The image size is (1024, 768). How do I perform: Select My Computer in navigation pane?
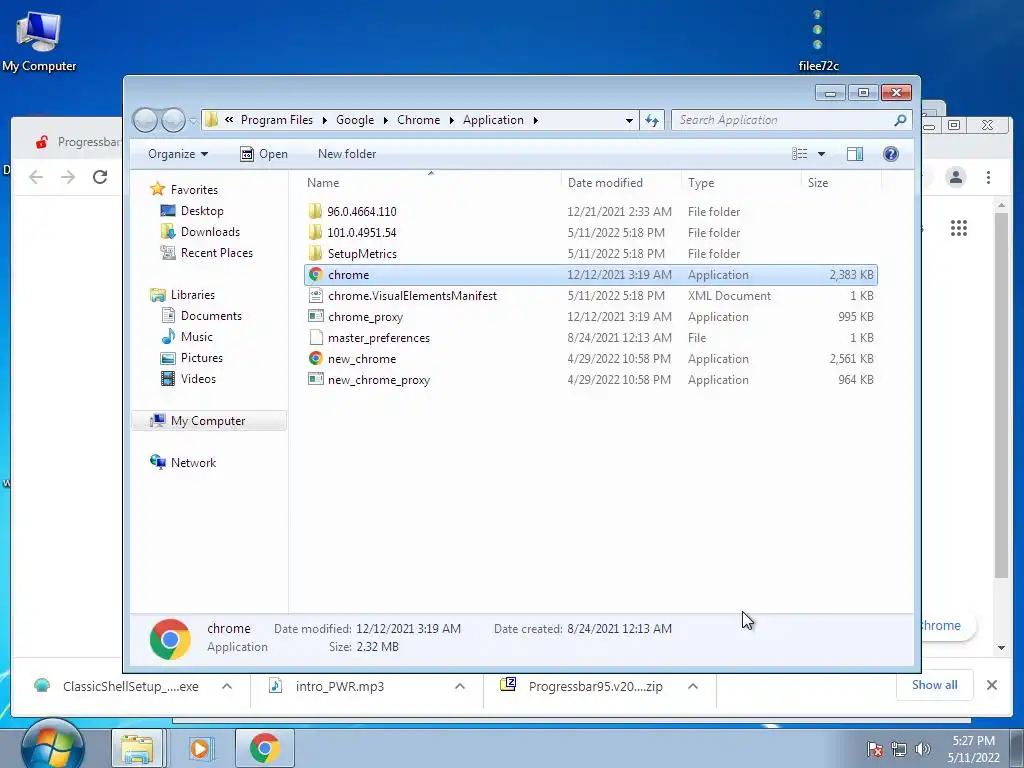(208, 421)
